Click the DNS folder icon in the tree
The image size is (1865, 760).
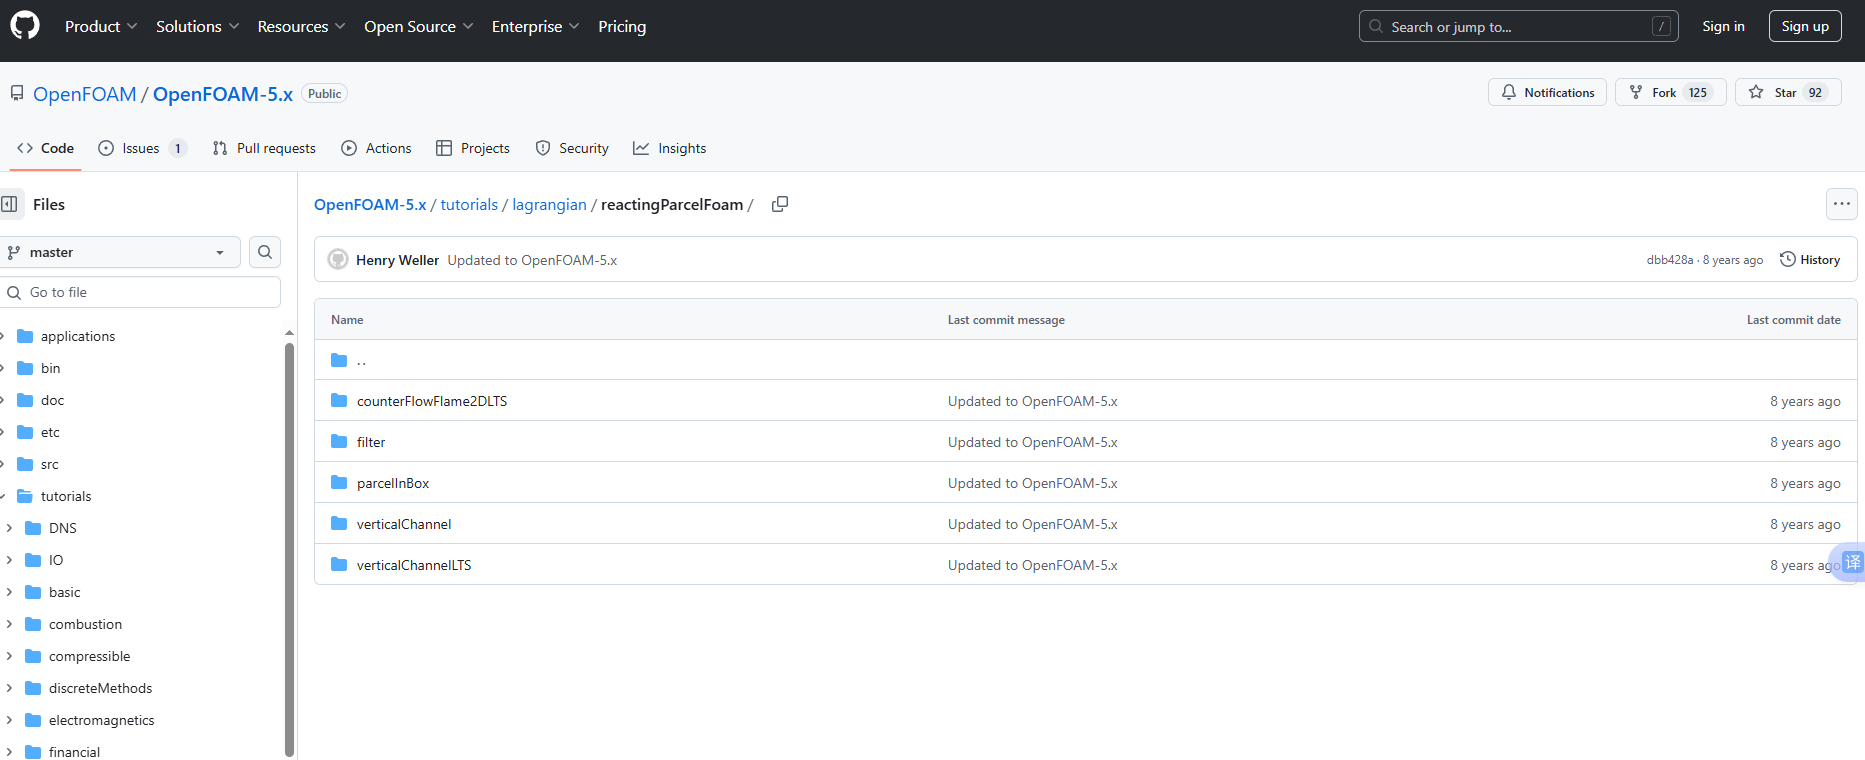(33, 528)
